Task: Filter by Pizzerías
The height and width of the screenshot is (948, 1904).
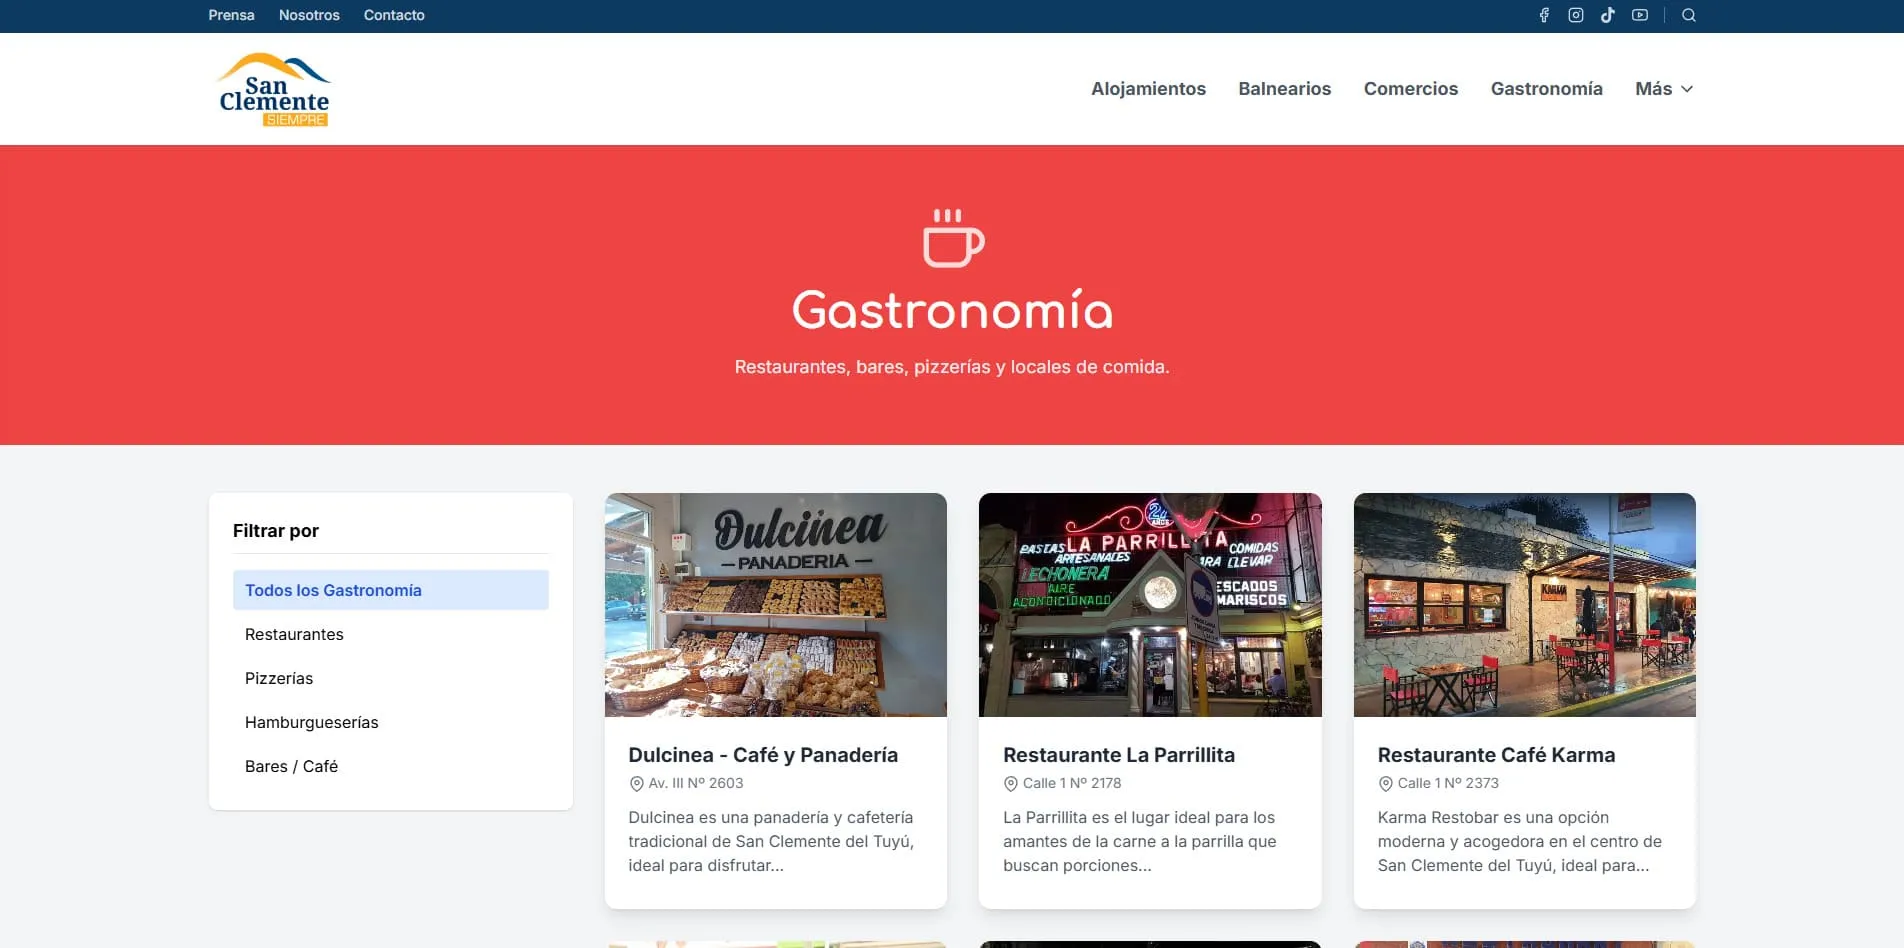Action: [x=390, y=678]
